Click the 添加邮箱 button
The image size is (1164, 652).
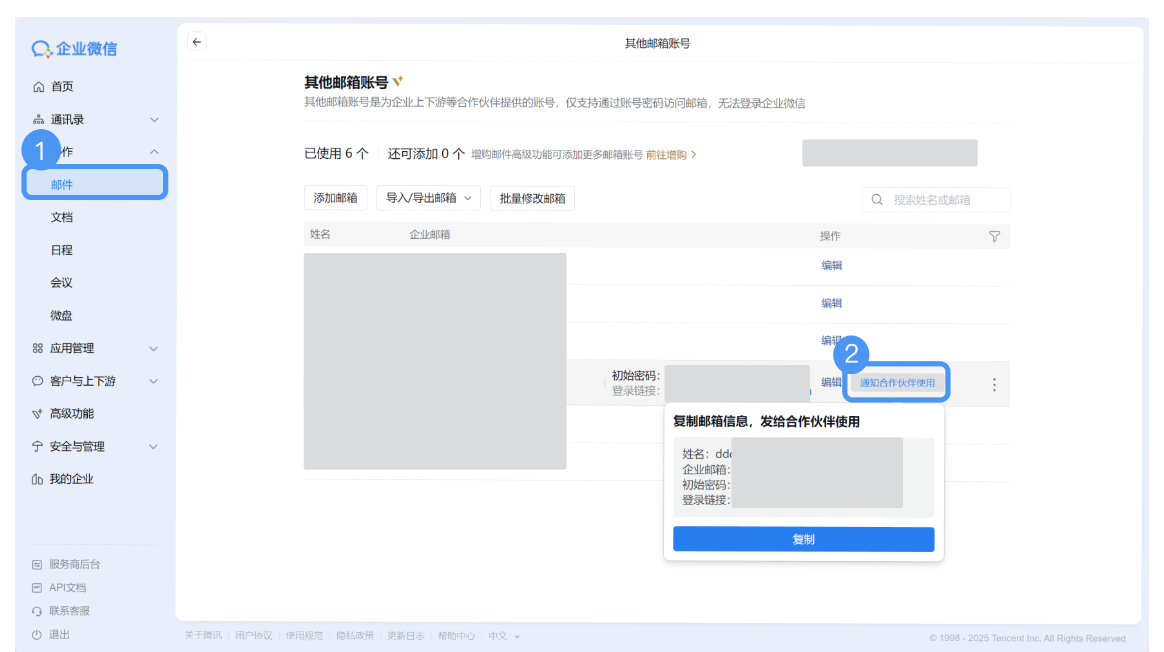(x=335, y=198)
